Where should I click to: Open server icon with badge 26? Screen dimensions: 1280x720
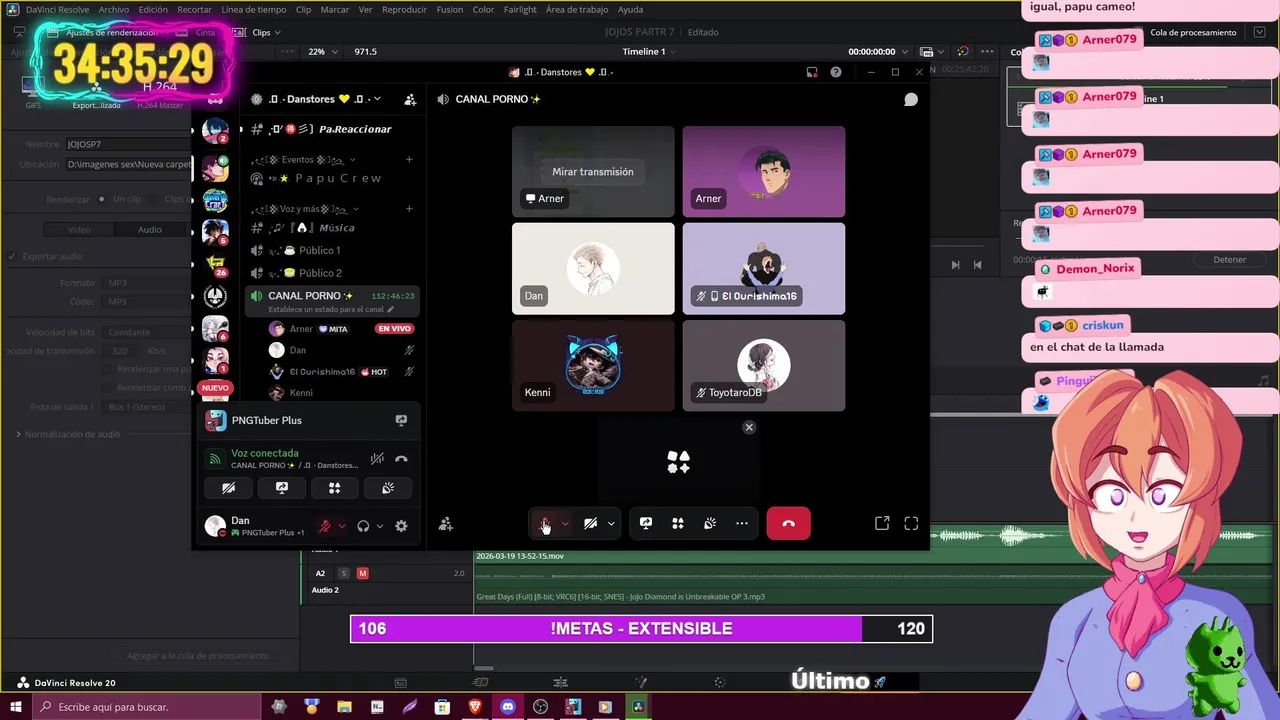click(215, 265)
